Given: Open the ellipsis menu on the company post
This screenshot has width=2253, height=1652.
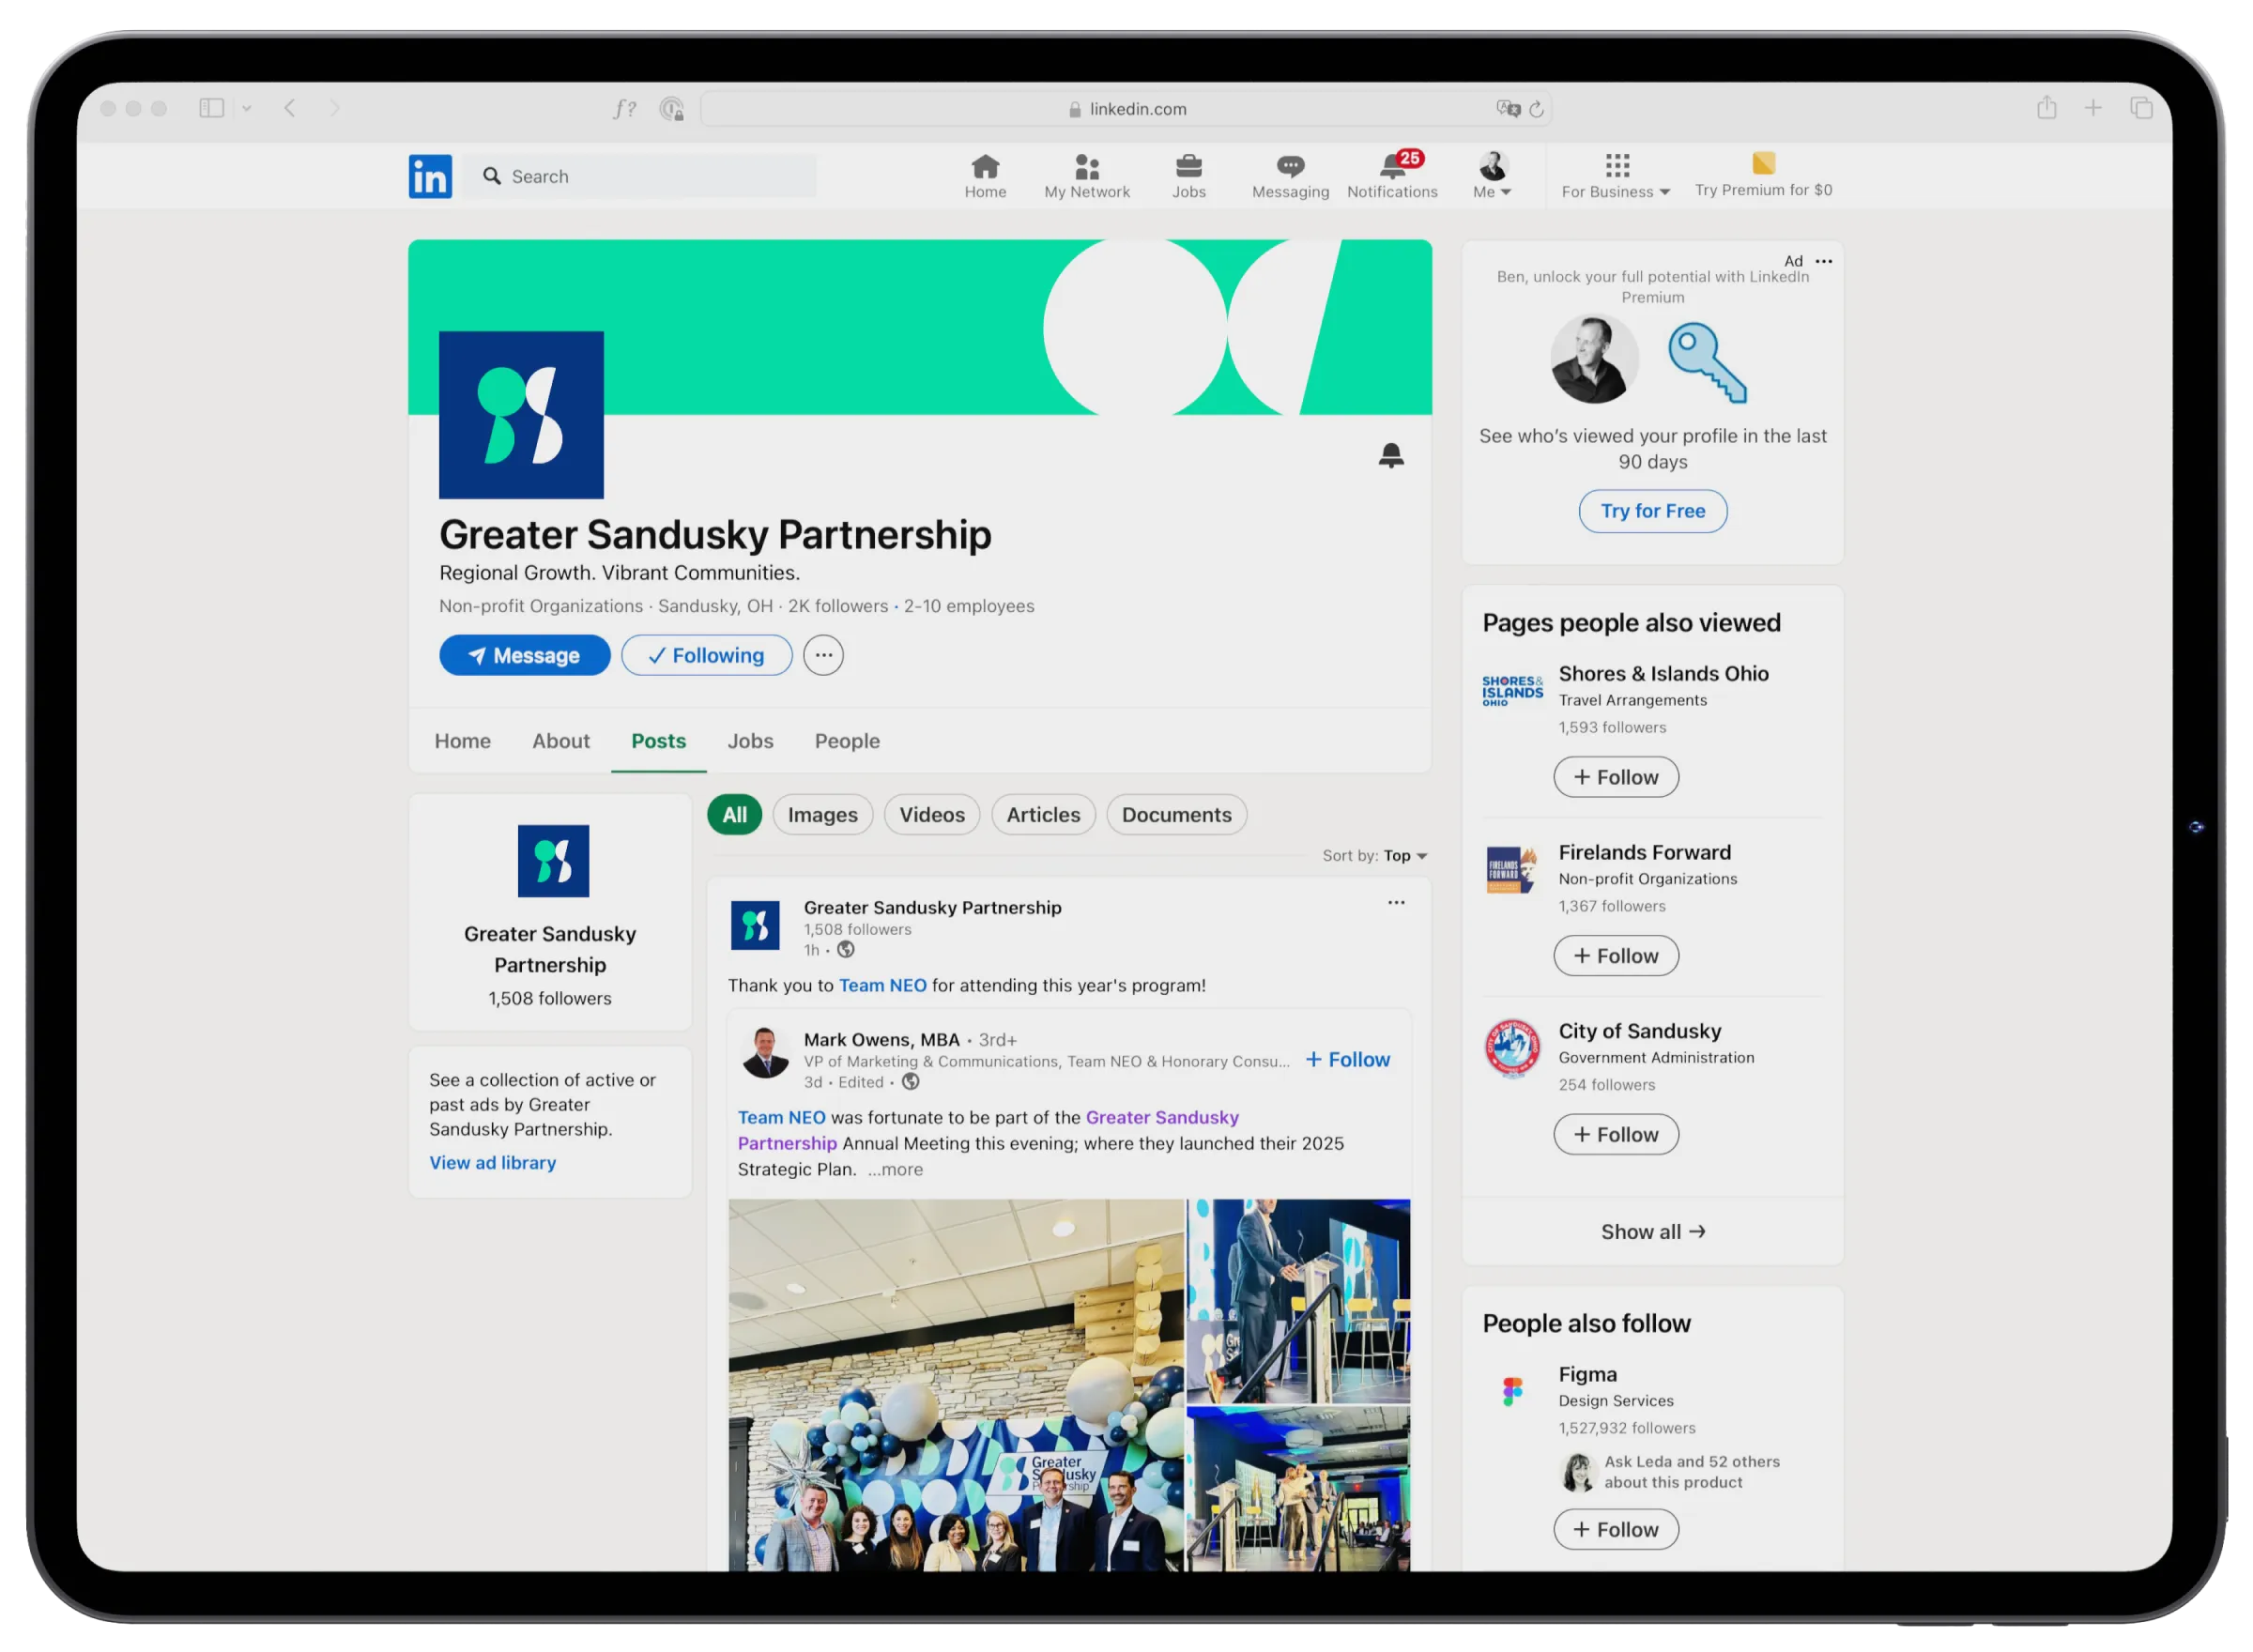Looking at the screenshot, I should tap(1396, 902).
